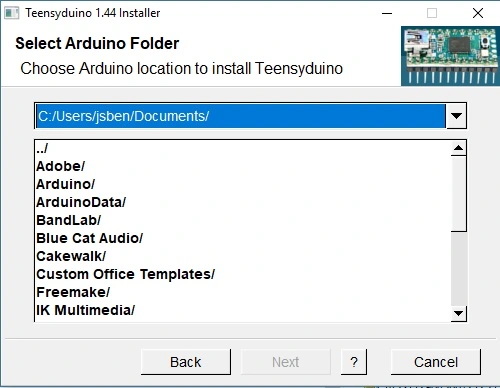Image resolution: width=500 pixels, height=388 pixels.
Task: Click the folder list scrollbar thumb
Action: (459, 193)
